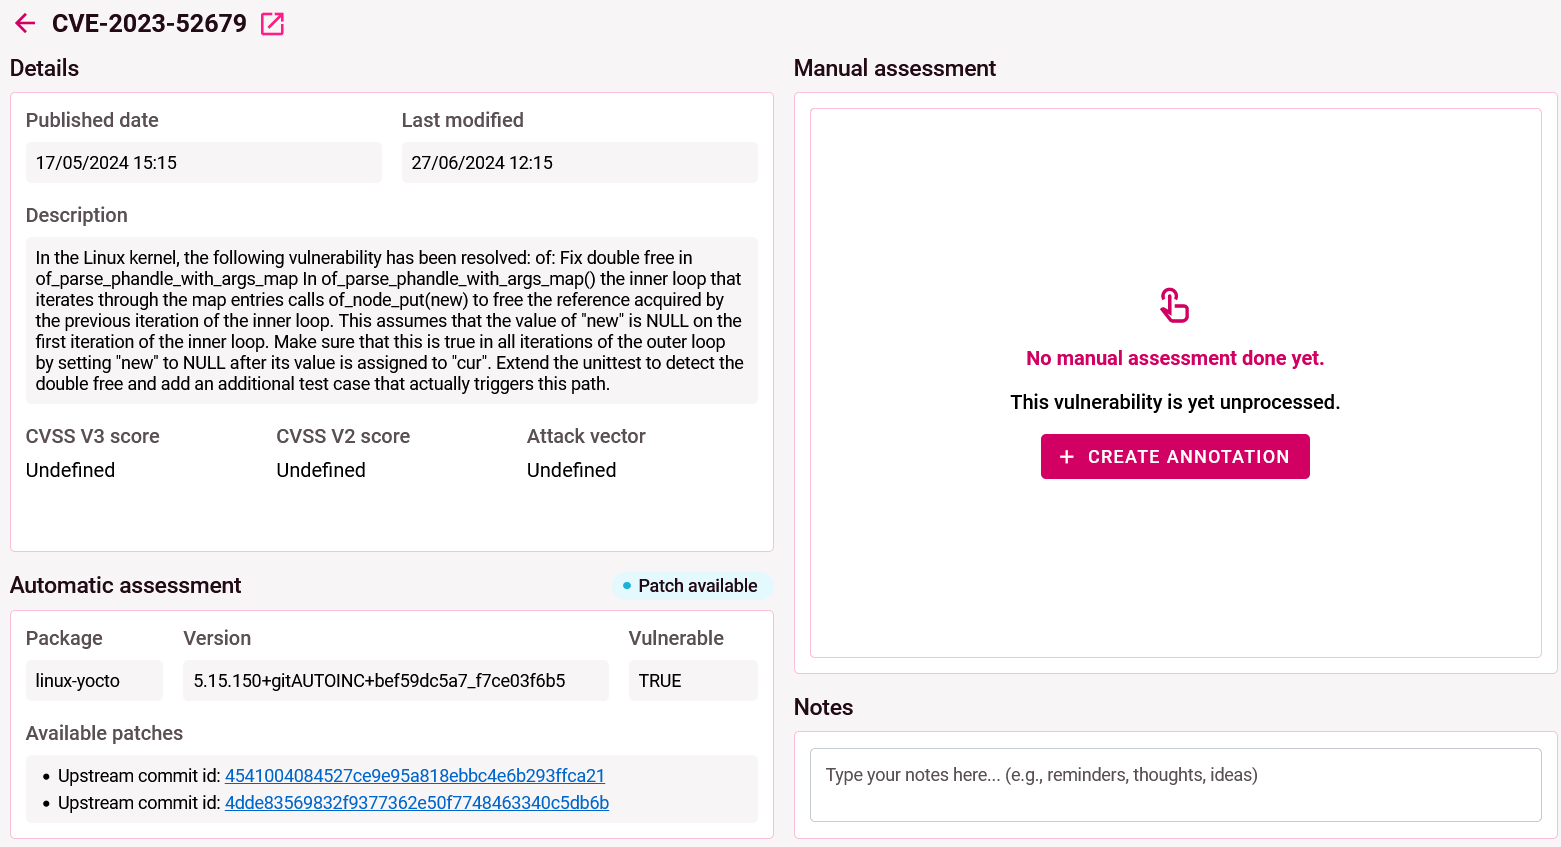Click the CVSS V3 score Undefined value
Screen dimensions: 1561x847
point(70,470)
